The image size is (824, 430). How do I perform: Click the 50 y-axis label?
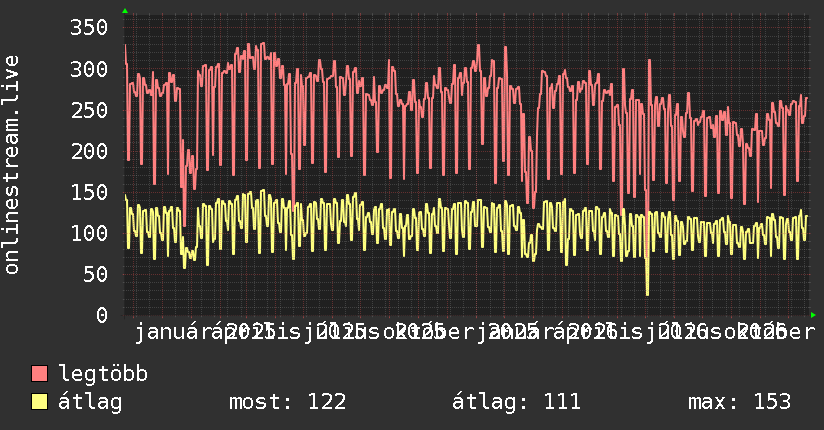[96, 274]
